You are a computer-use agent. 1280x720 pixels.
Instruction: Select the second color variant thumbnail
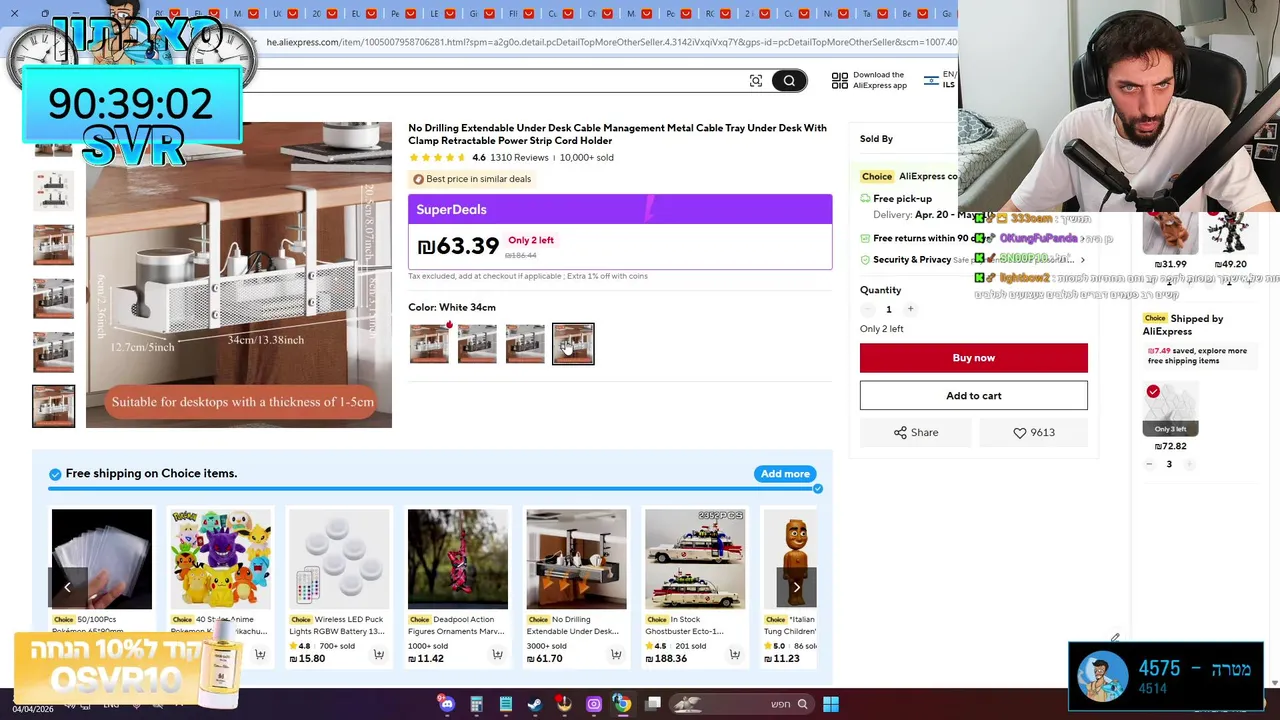pos(477,343)
